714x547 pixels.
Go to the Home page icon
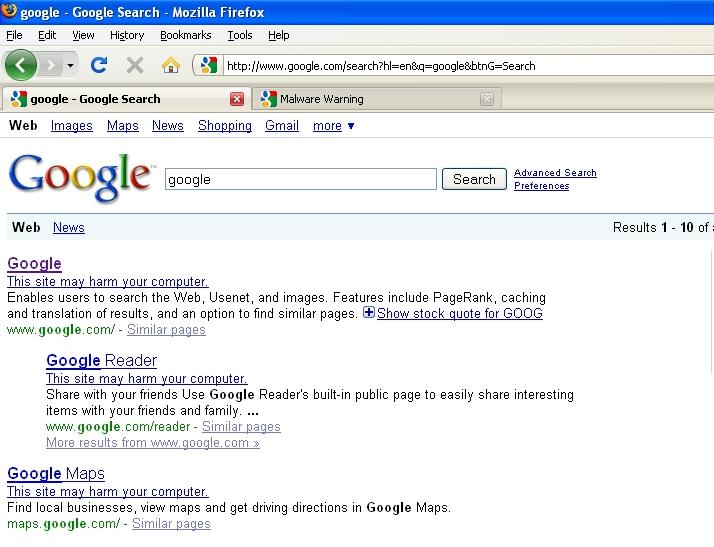[x=171, y=65]
